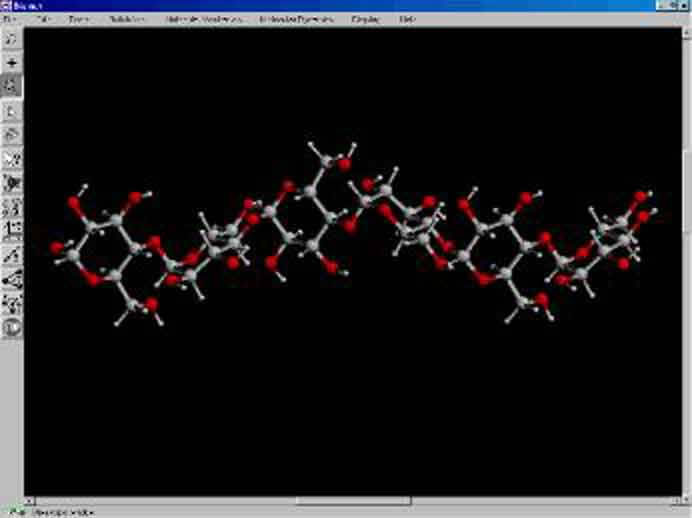This screenshot has width=692, height=518.
Task: Select the arrow pointer tool in left toolbar
Action: pyautogui.click(x=12, y=111)
